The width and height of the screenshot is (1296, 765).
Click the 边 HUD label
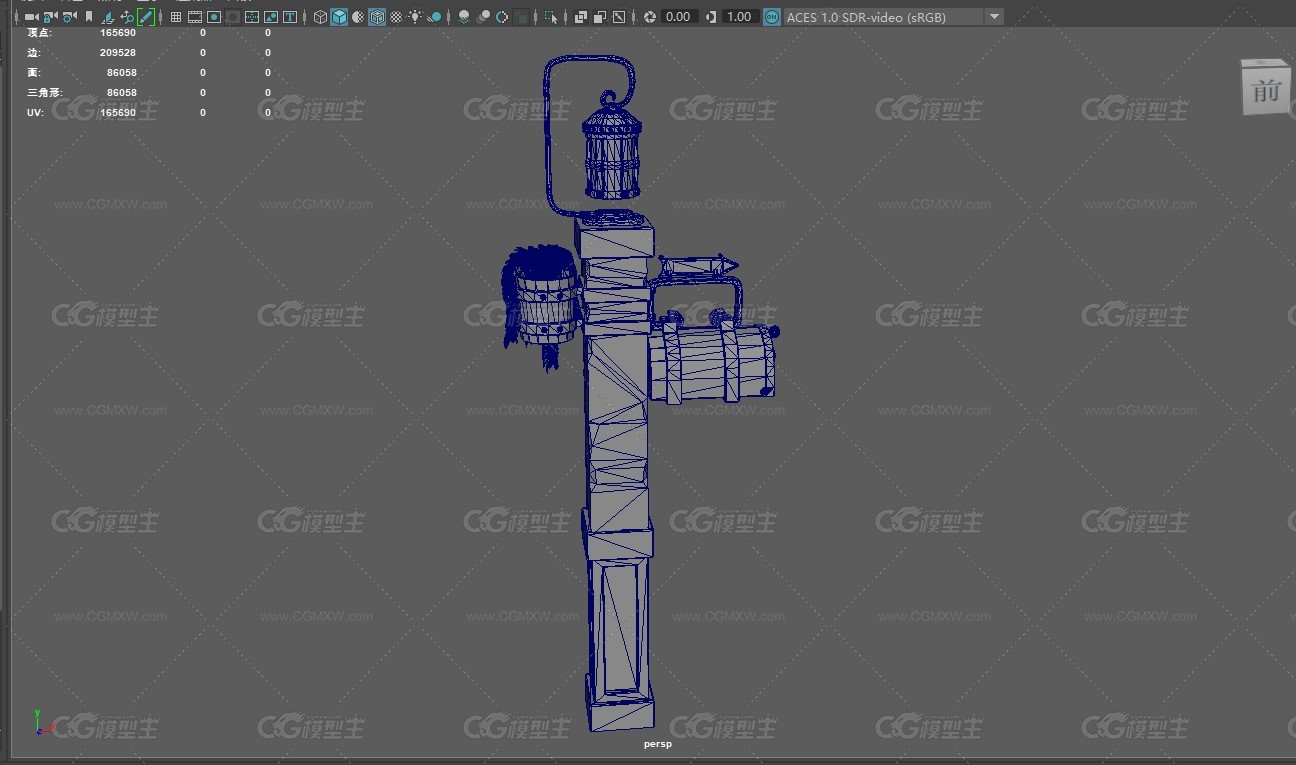(x=34, y=53)
